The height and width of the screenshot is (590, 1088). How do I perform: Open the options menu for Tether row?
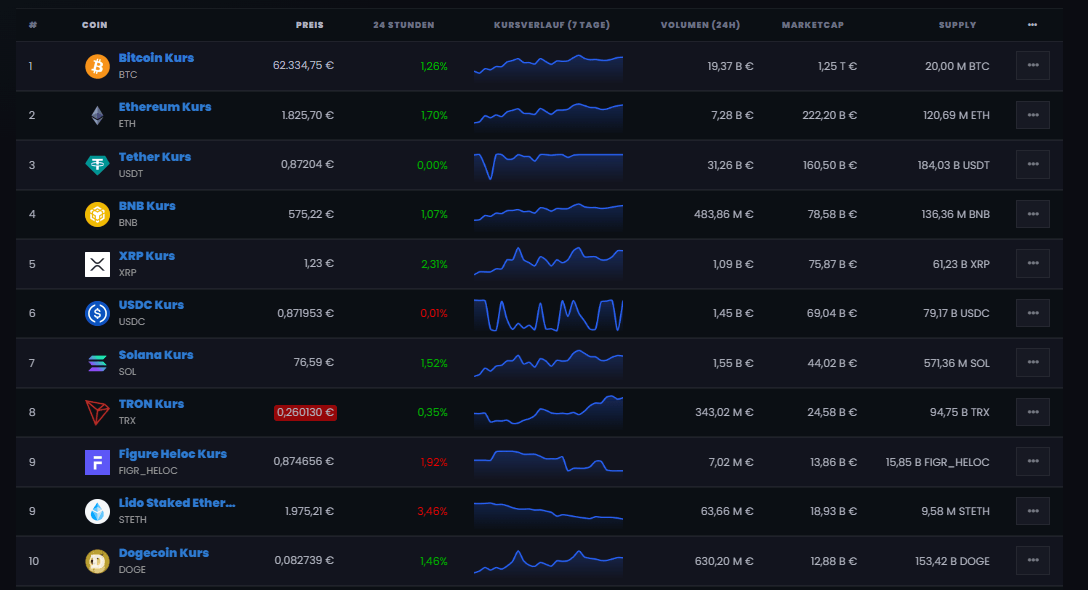tap(1032, 165)
